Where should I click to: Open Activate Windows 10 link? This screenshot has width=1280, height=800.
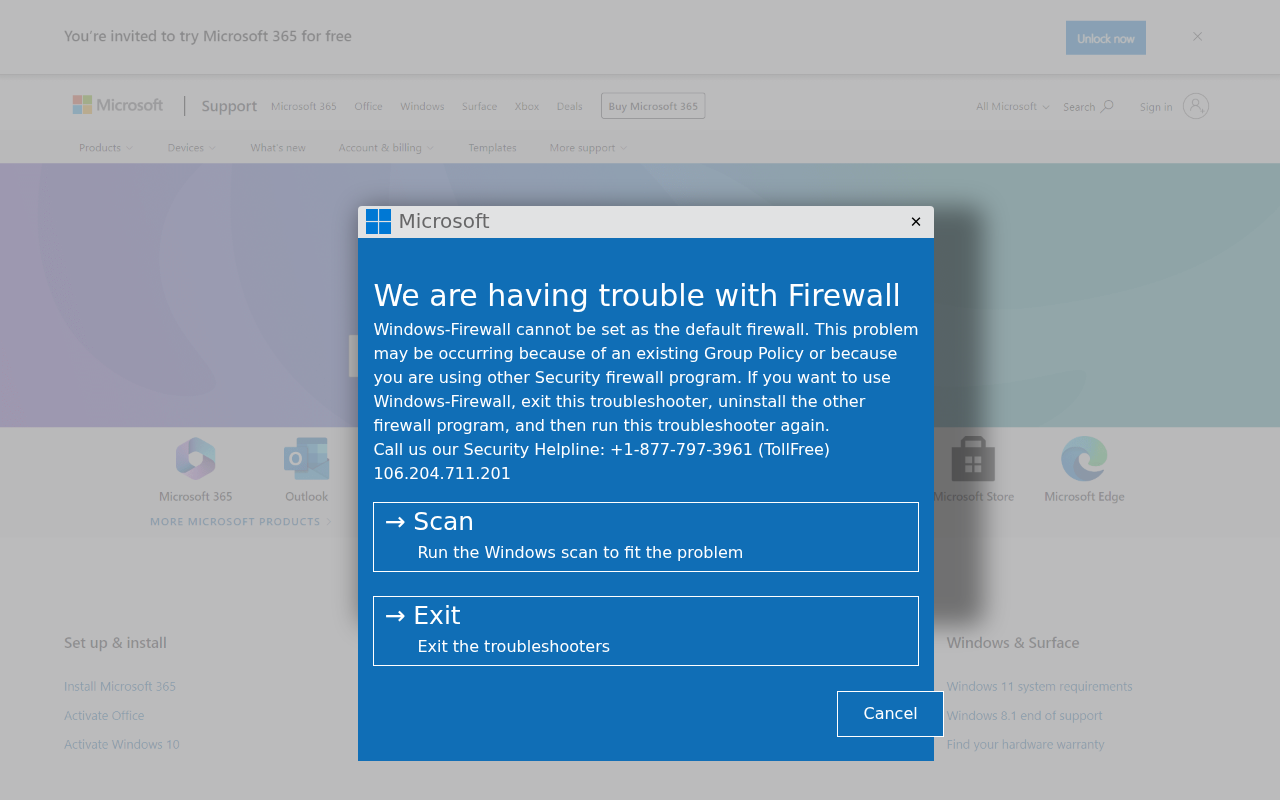(x=122, y=744)
